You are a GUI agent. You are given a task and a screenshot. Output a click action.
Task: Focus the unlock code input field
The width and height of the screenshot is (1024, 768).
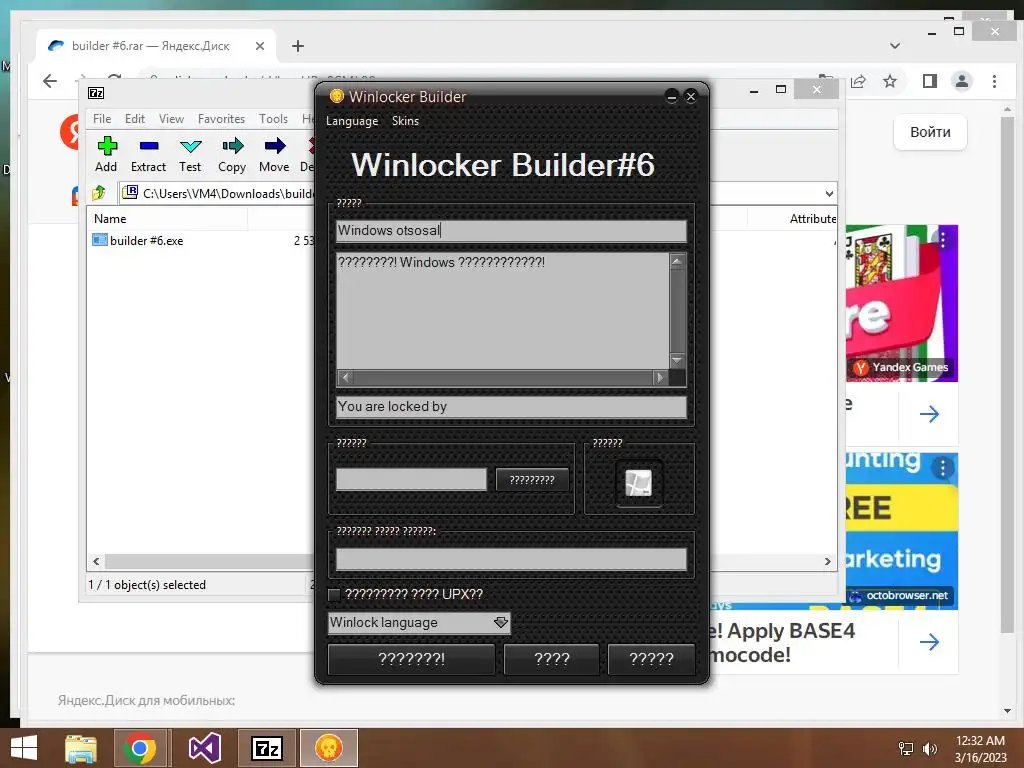tap(411, 479)
